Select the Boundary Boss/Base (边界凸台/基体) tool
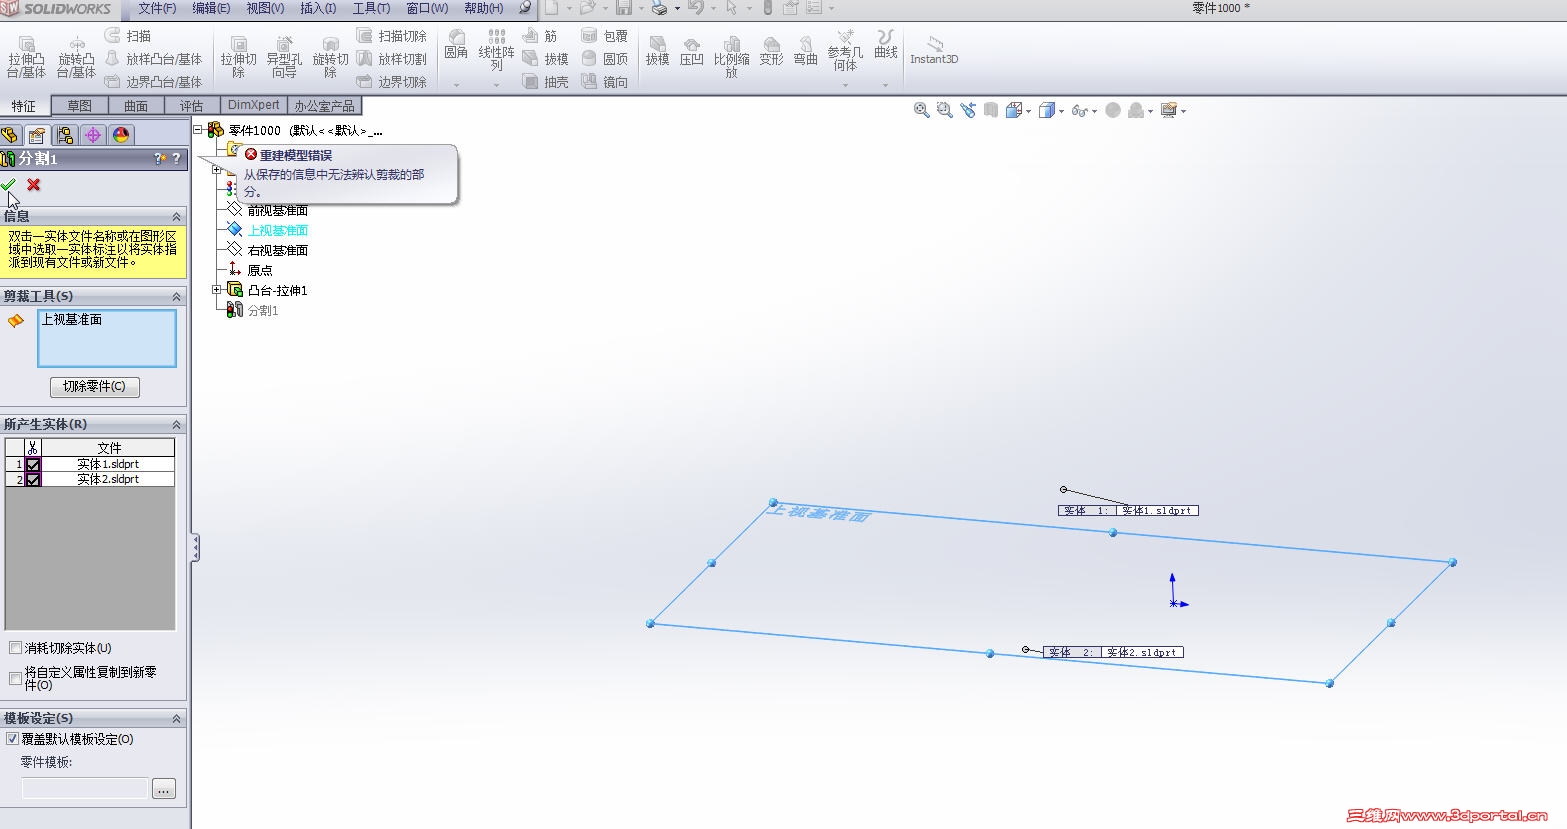Image resolution: width=1567 pixels, height=829 pixels. coord(153,82)
